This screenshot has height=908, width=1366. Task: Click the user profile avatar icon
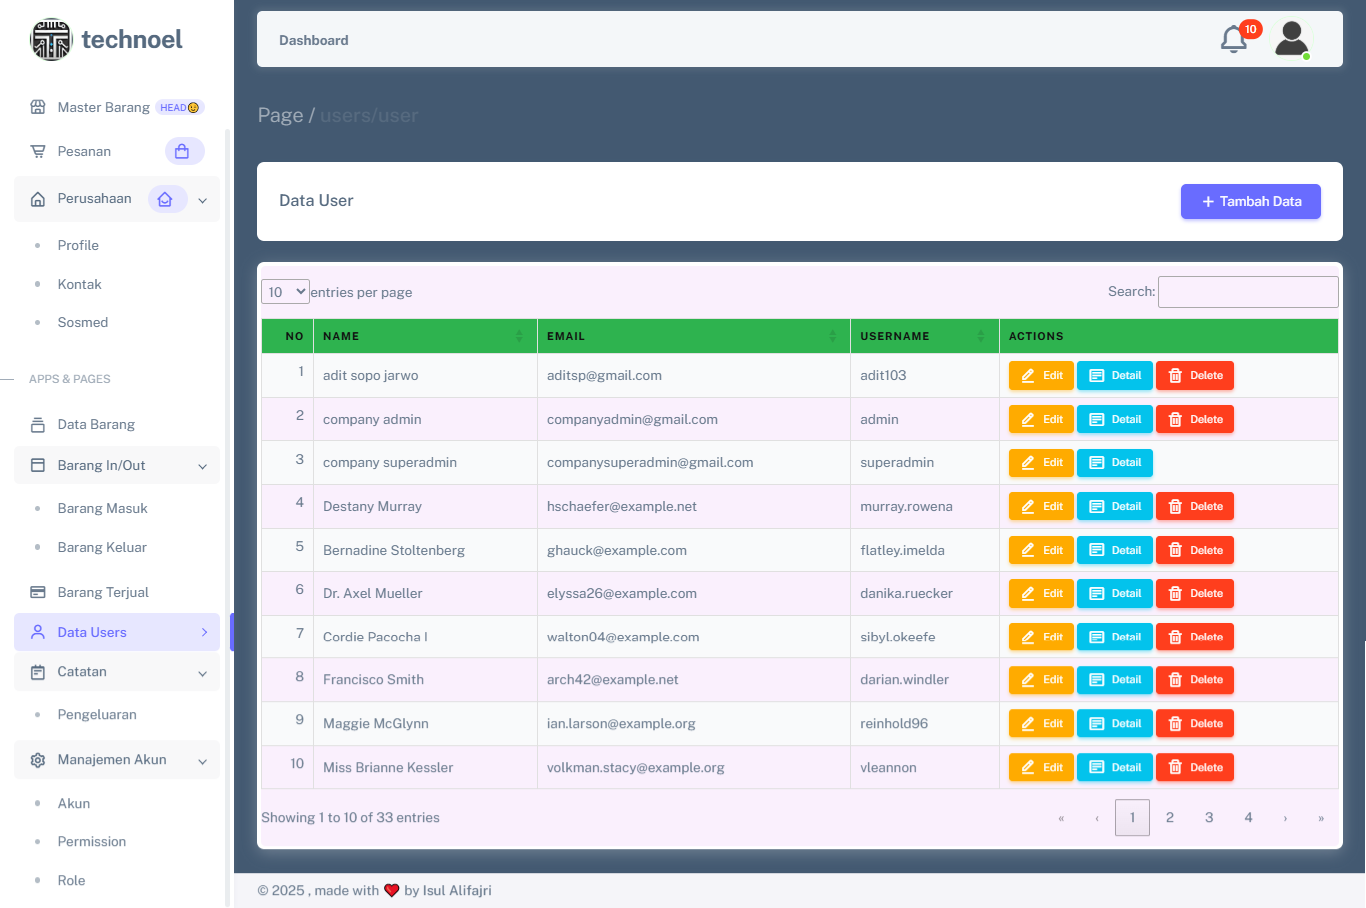(1291, 40)
